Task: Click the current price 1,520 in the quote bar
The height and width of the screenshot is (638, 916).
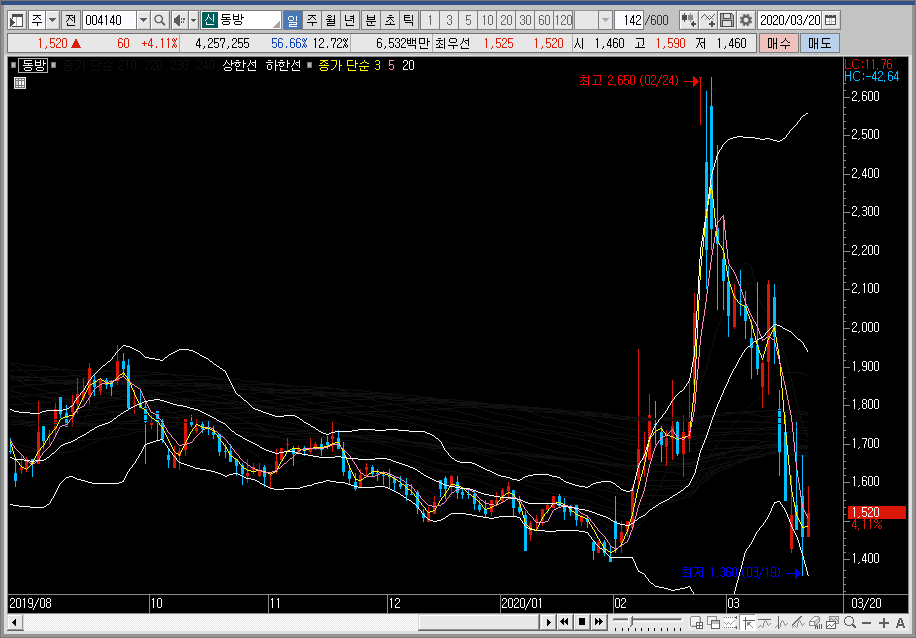Action: 53,43
